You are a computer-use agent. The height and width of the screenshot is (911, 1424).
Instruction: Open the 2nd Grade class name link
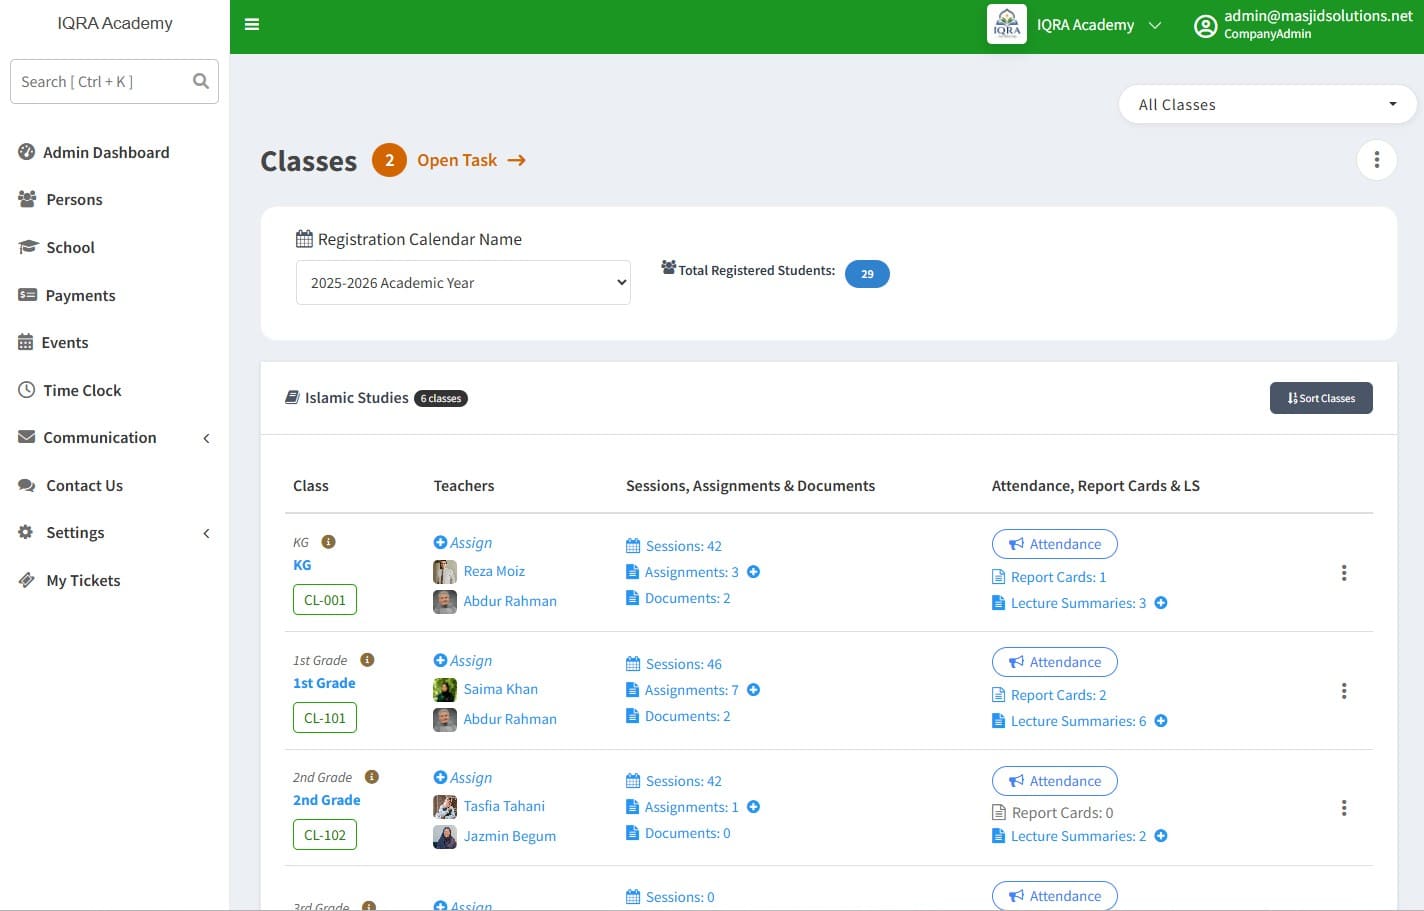click(x=326, y=800)
